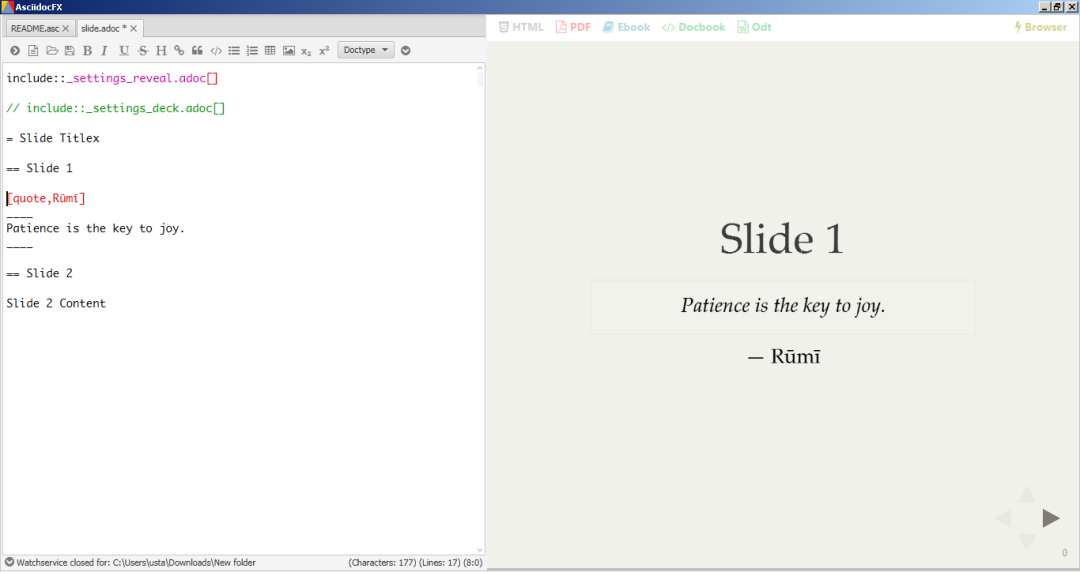Open the Doctype dropdown
This screenshot has width=1080, height=572.
(x=366, y=50)
